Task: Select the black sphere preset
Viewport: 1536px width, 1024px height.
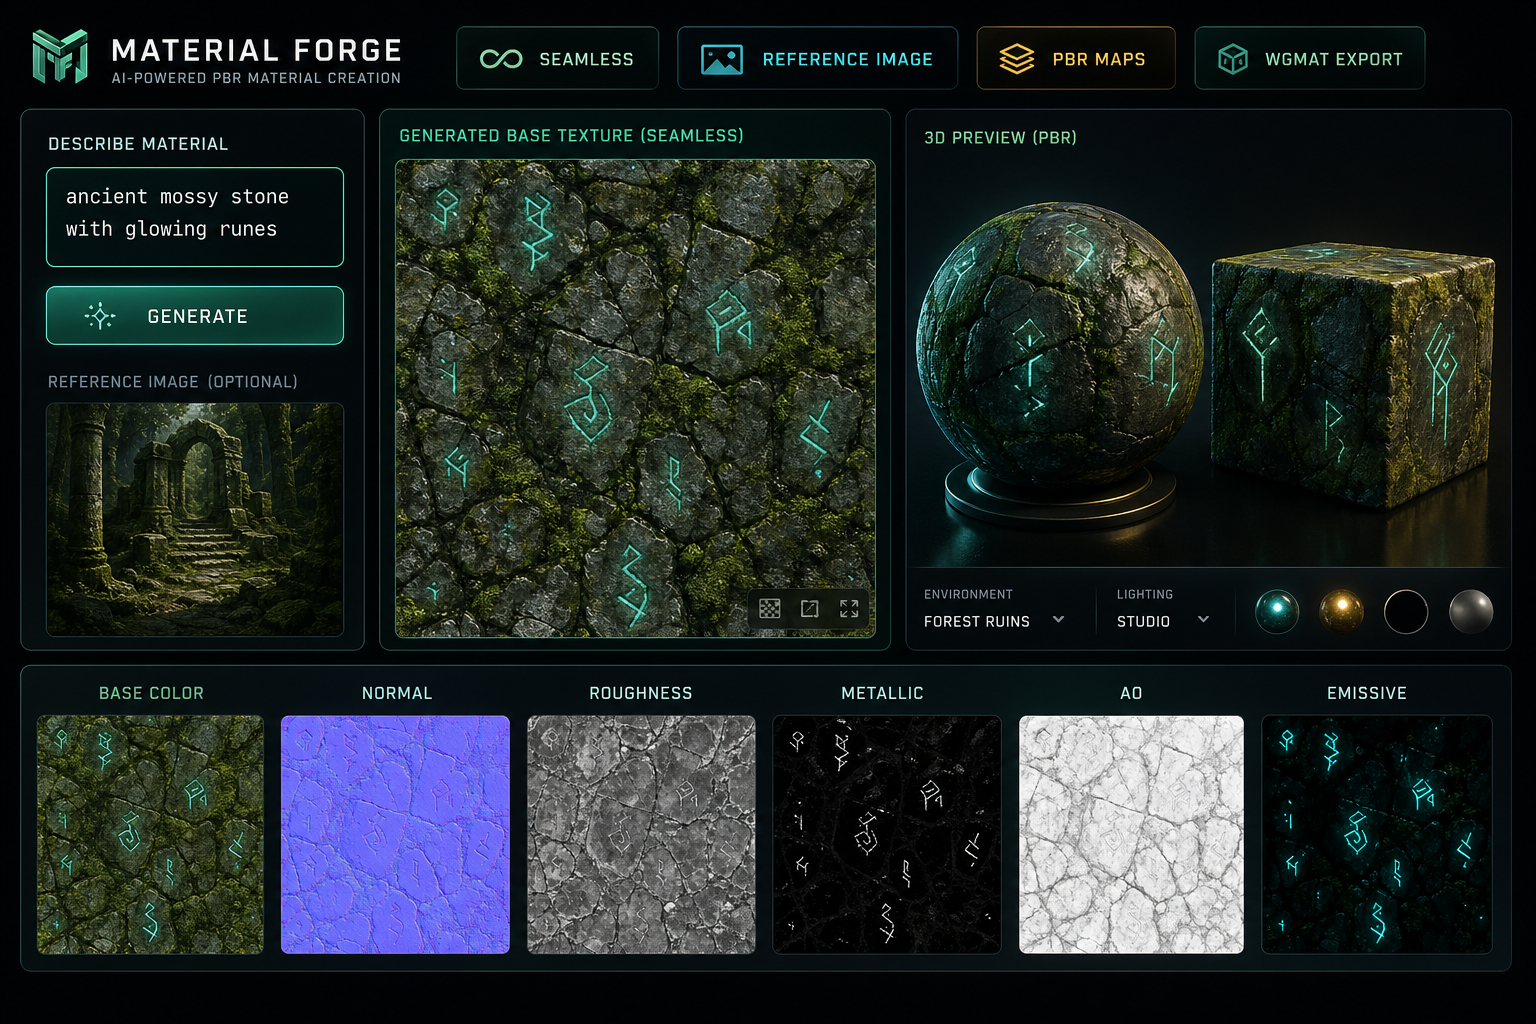Action: click(1406, 611)
